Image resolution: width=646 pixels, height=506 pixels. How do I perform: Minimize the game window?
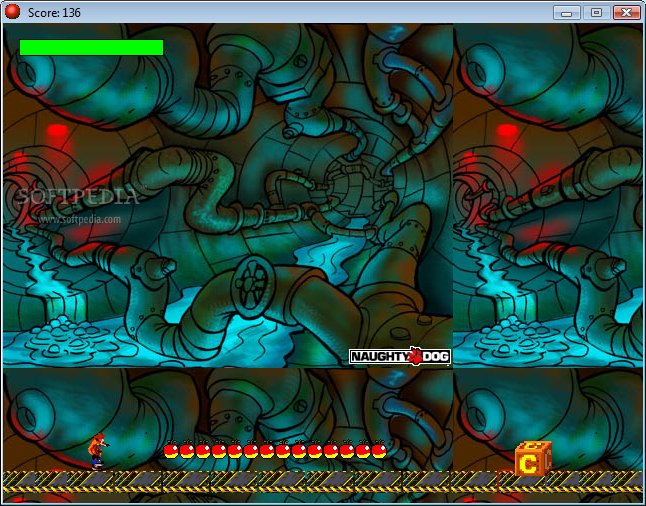pos(566,12)
